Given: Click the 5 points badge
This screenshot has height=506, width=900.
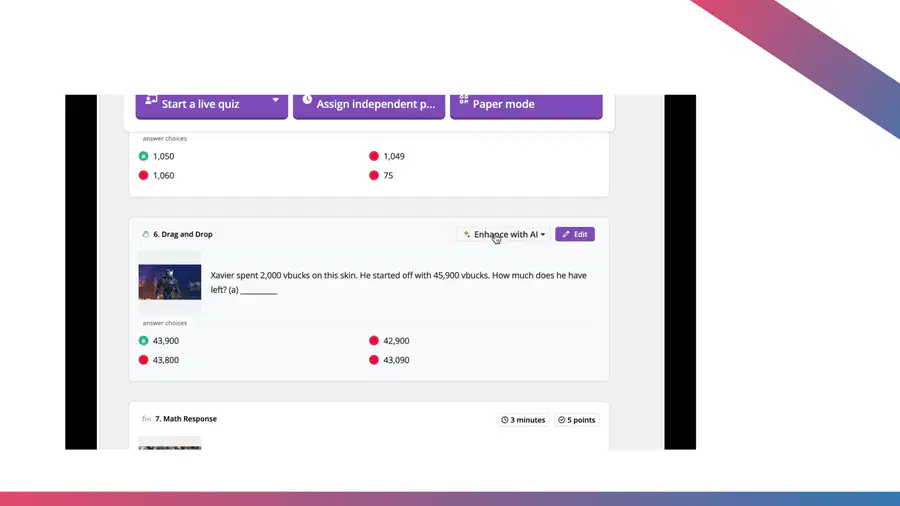Looking at the screenshot, I should pos(576,420).
